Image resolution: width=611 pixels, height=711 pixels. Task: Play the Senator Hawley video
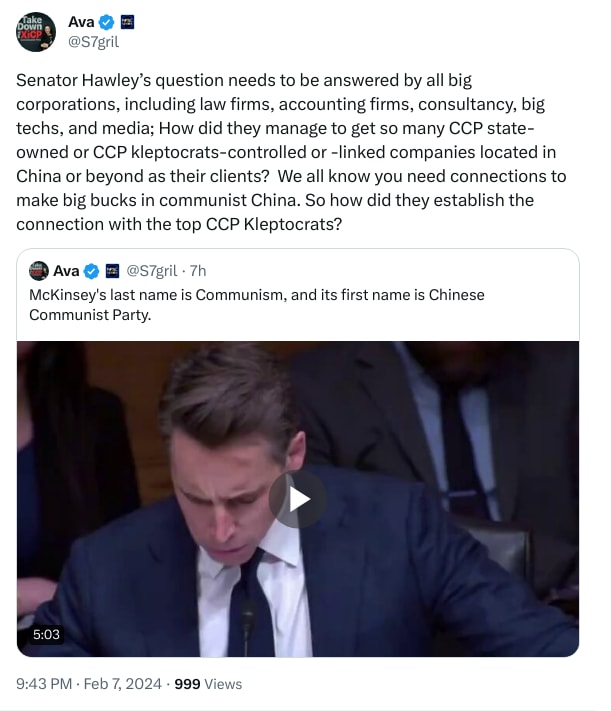[x=297, y=498]
